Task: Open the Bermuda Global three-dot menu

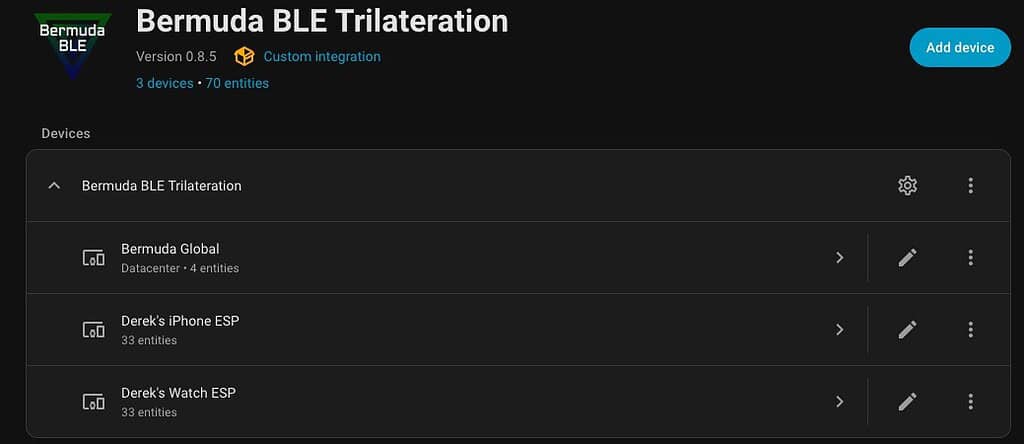Action: [x=970, y=257]
